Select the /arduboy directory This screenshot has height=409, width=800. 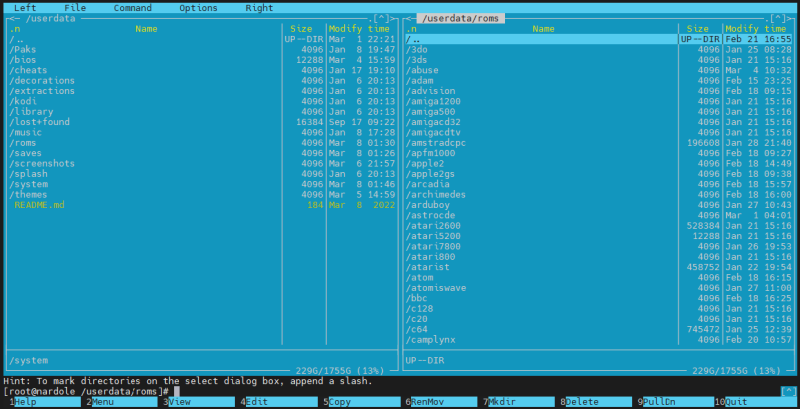[598, 205]
